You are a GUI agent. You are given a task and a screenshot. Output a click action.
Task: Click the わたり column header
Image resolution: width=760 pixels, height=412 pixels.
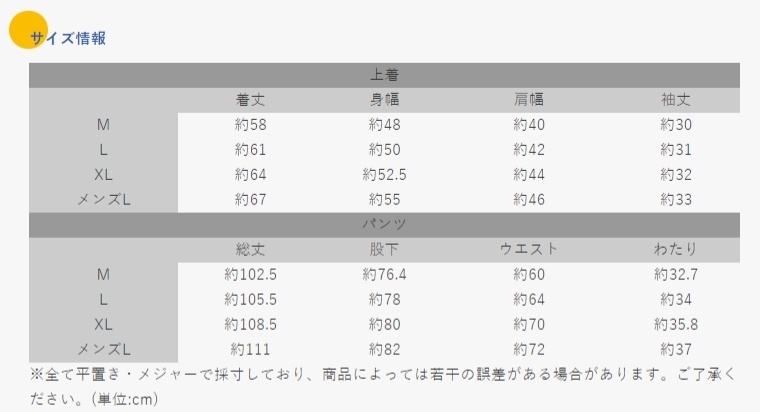(676, 250)
